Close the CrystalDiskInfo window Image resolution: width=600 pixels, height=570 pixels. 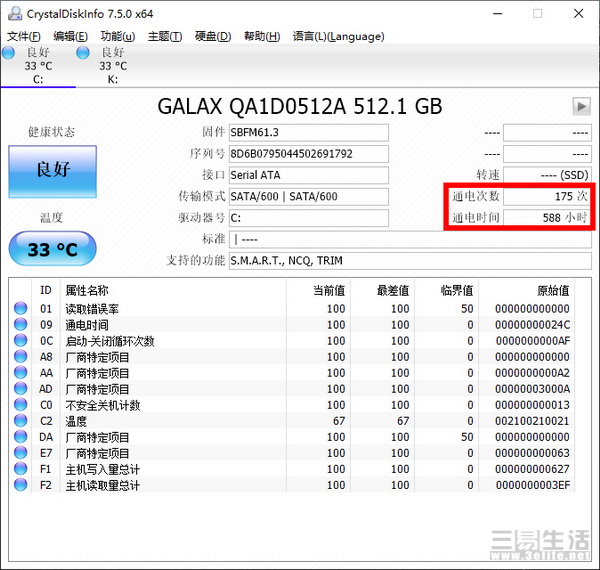(x=579, y=14)
